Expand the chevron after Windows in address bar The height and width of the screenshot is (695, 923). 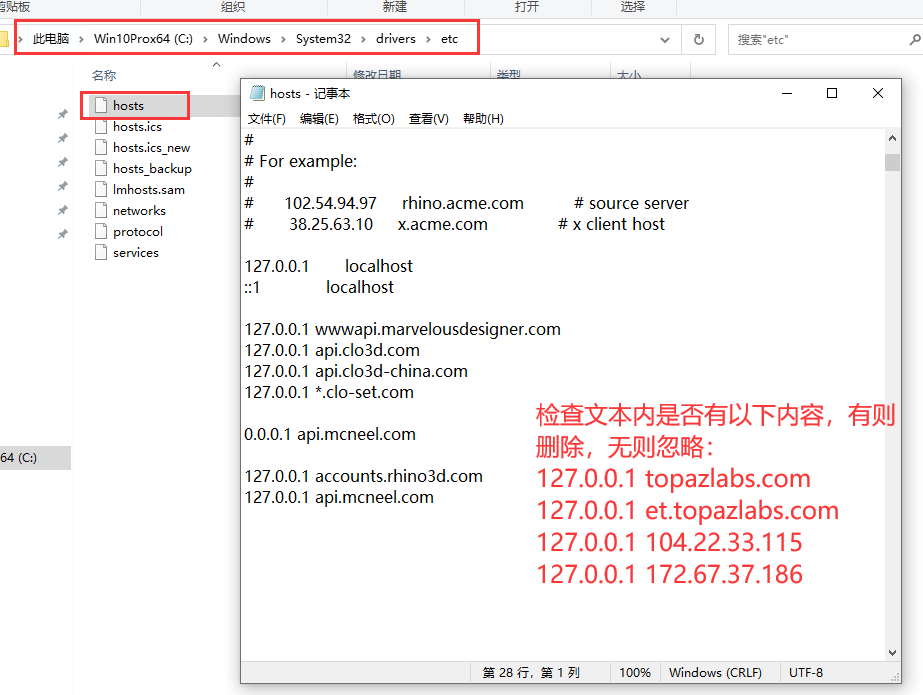click(283, 39)
